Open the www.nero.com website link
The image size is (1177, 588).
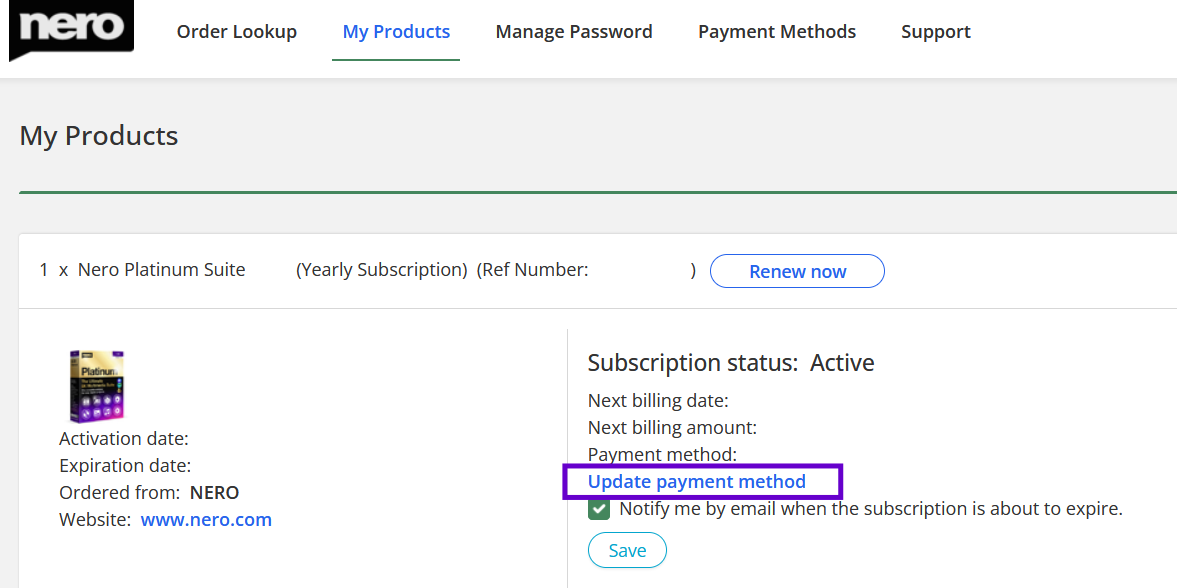pyautogui.click(x=206, y=520)
